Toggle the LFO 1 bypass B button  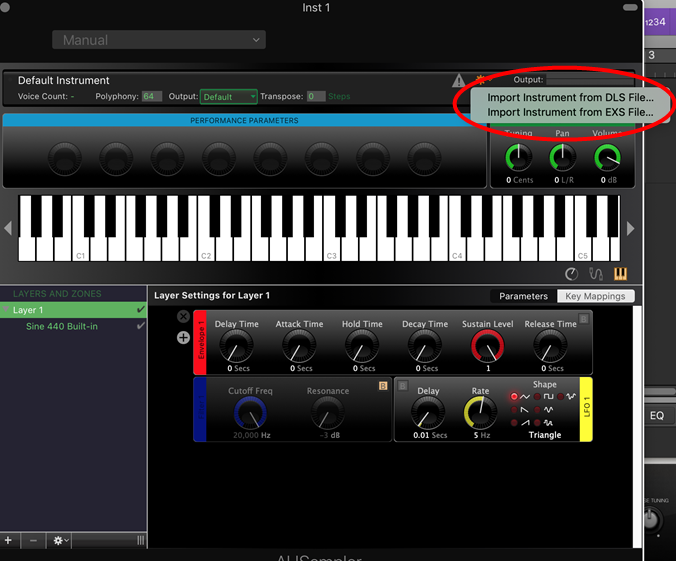[403, 385]
